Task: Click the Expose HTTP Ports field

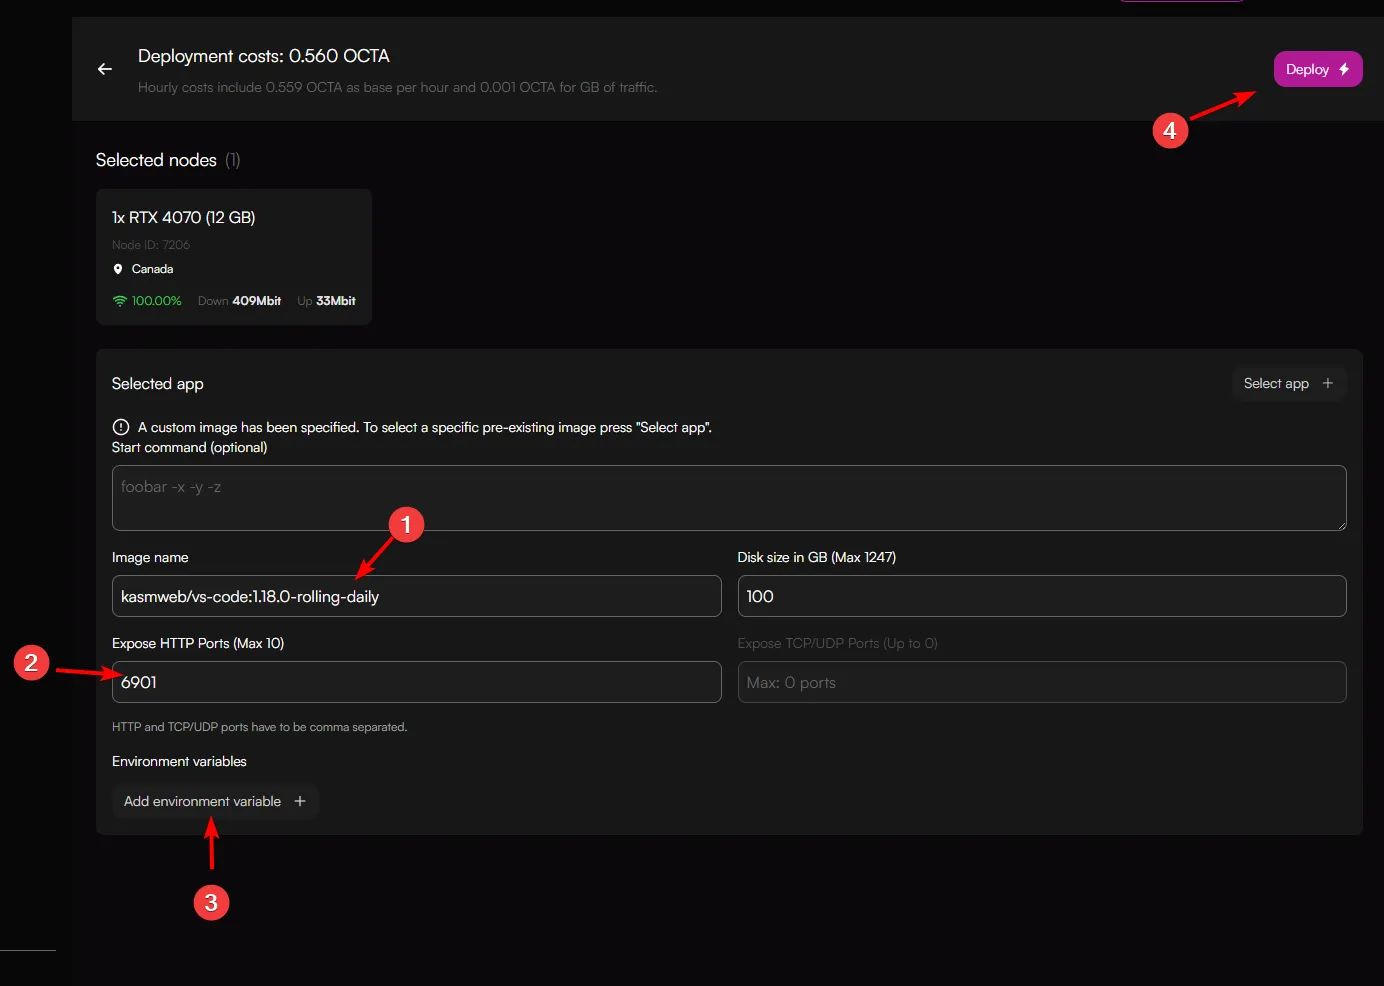Action: pos(416,682)
